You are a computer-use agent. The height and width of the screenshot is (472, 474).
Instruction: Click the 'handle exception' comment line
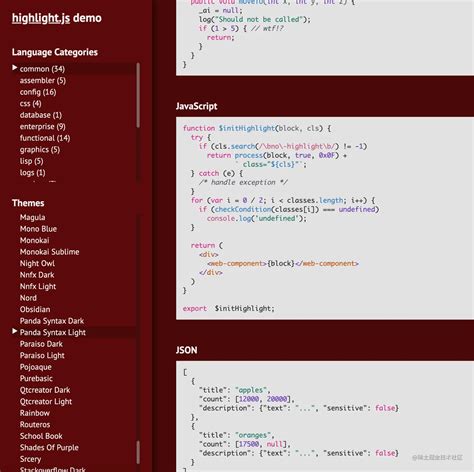[243, 182]
